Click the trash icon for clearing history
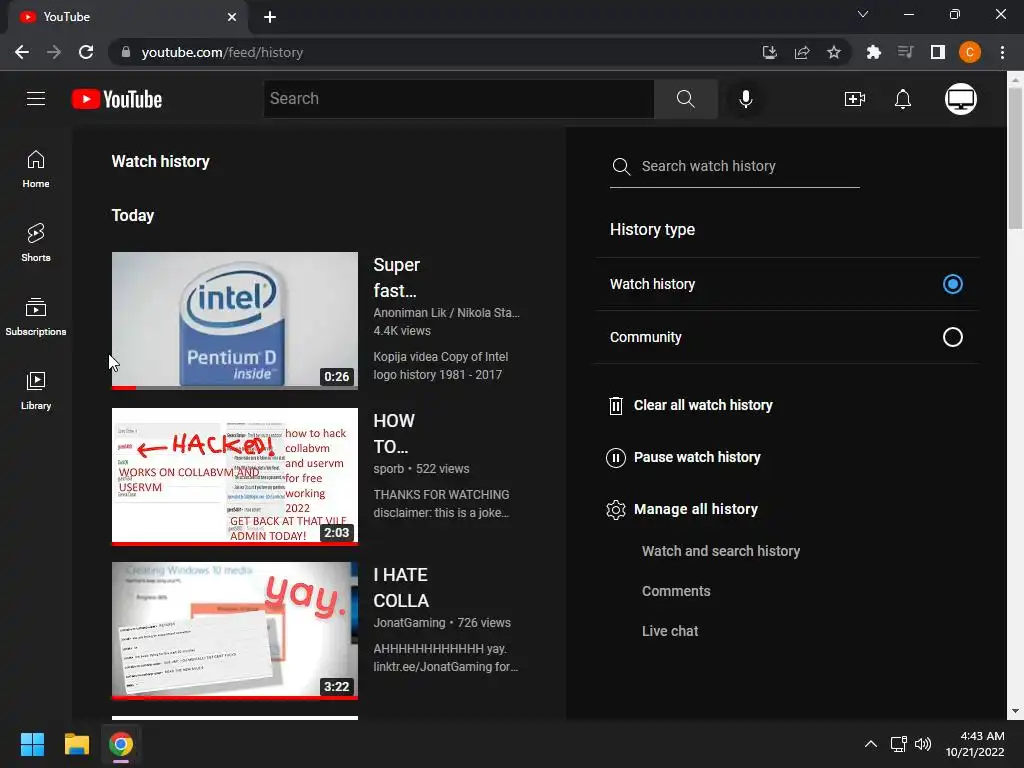The height and width of the screenshot is (768, 1024). tap(616, 406)
